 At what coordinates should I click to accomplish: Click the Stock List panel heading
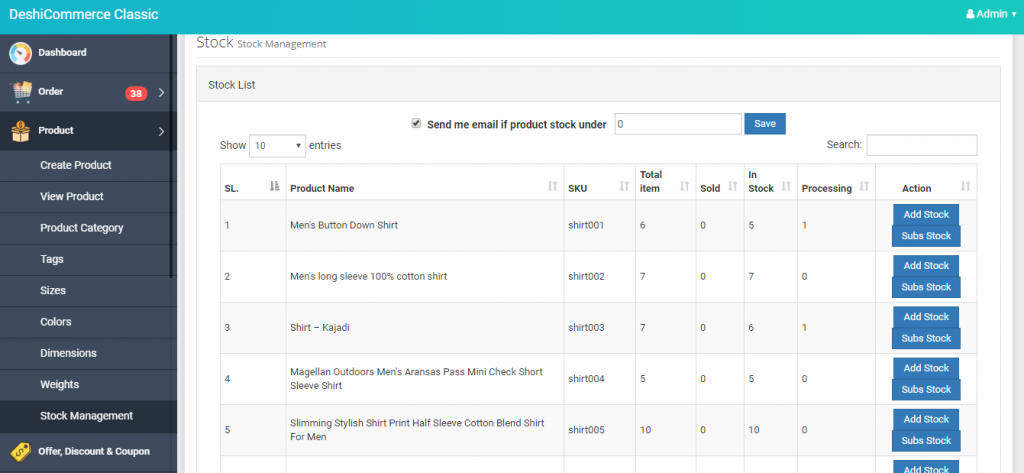pyautogui.click(x=598, y=85)
